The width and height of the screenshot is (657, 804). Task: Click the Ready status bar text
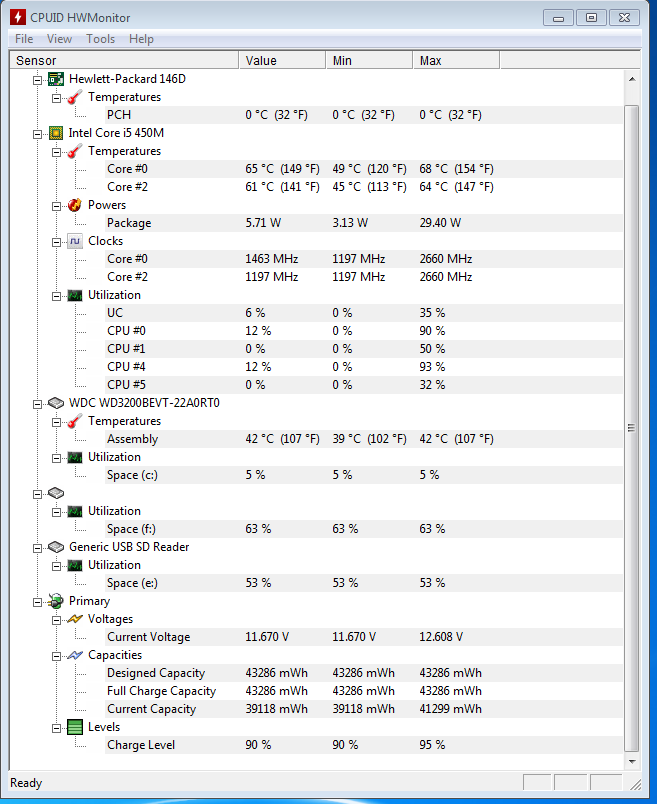26,783
